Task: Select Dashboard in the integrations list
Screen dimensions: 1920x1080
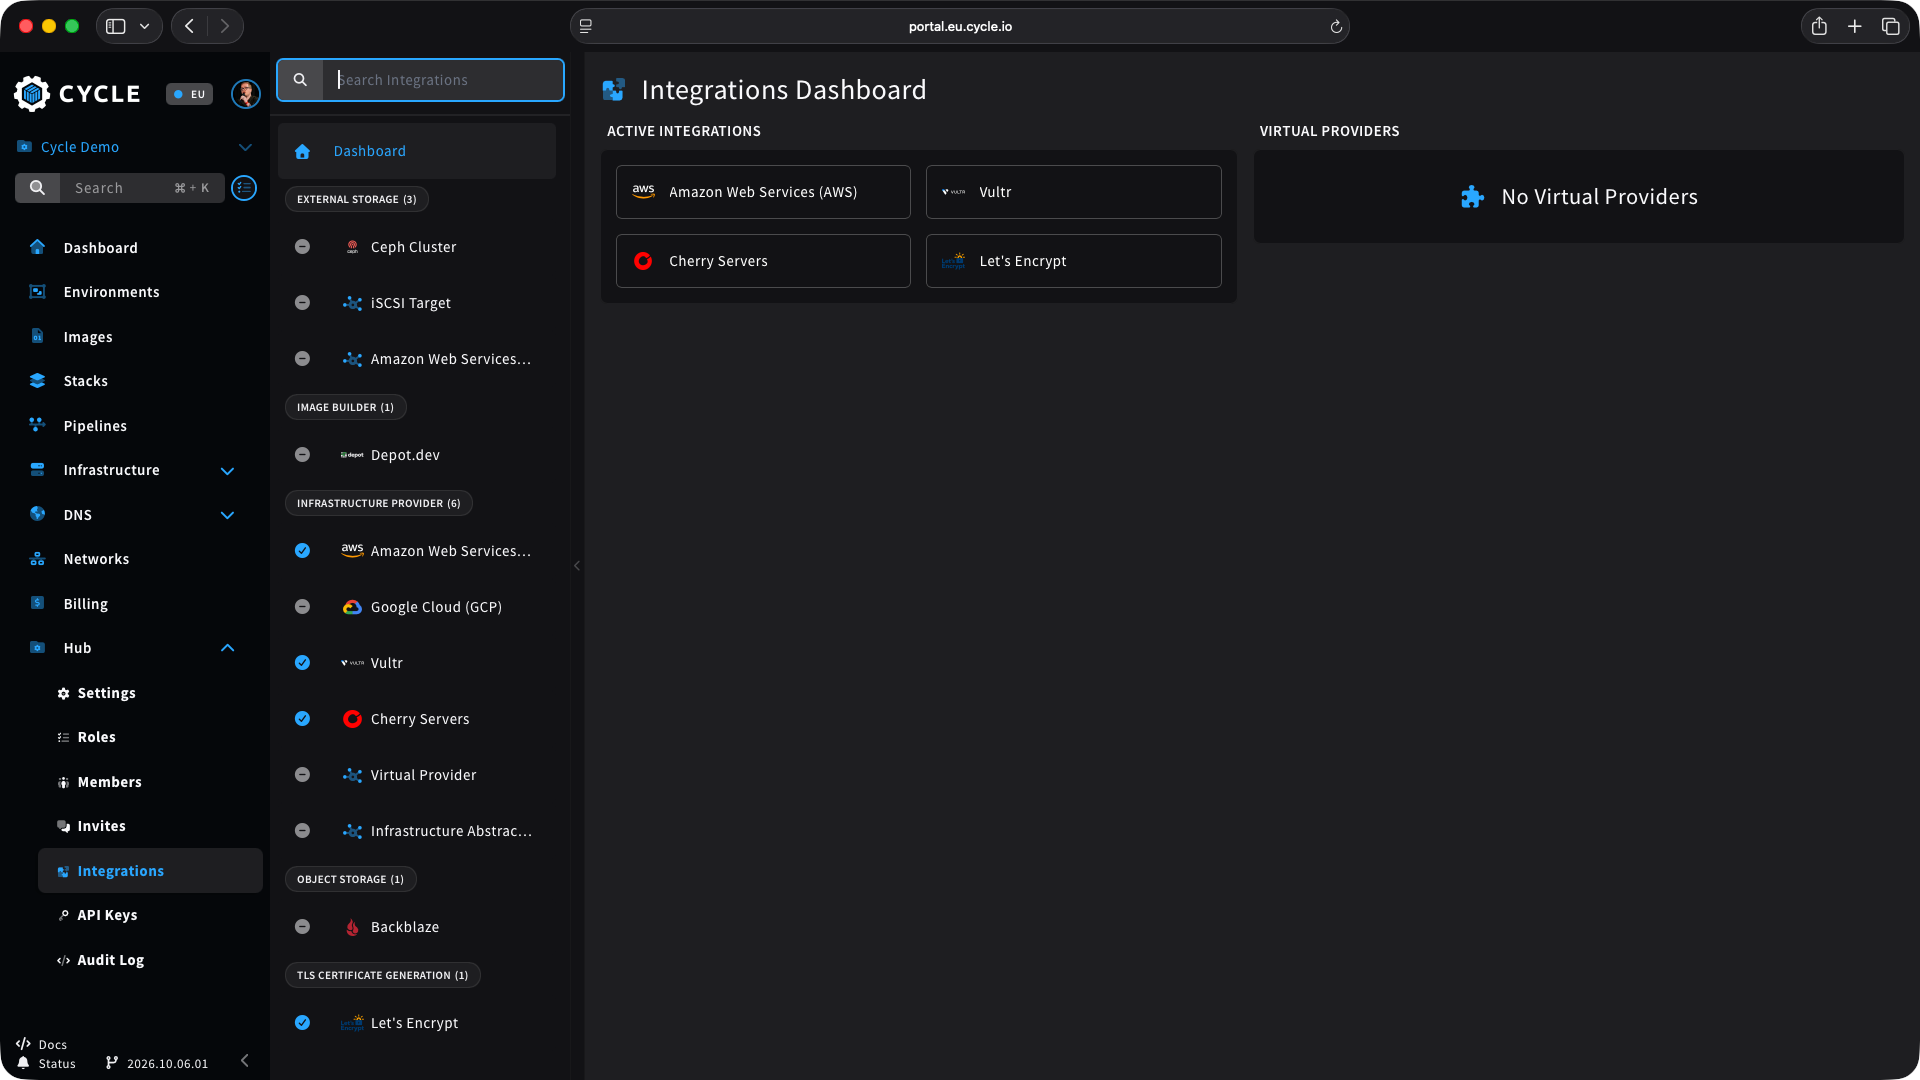Action: click(417, 151)
